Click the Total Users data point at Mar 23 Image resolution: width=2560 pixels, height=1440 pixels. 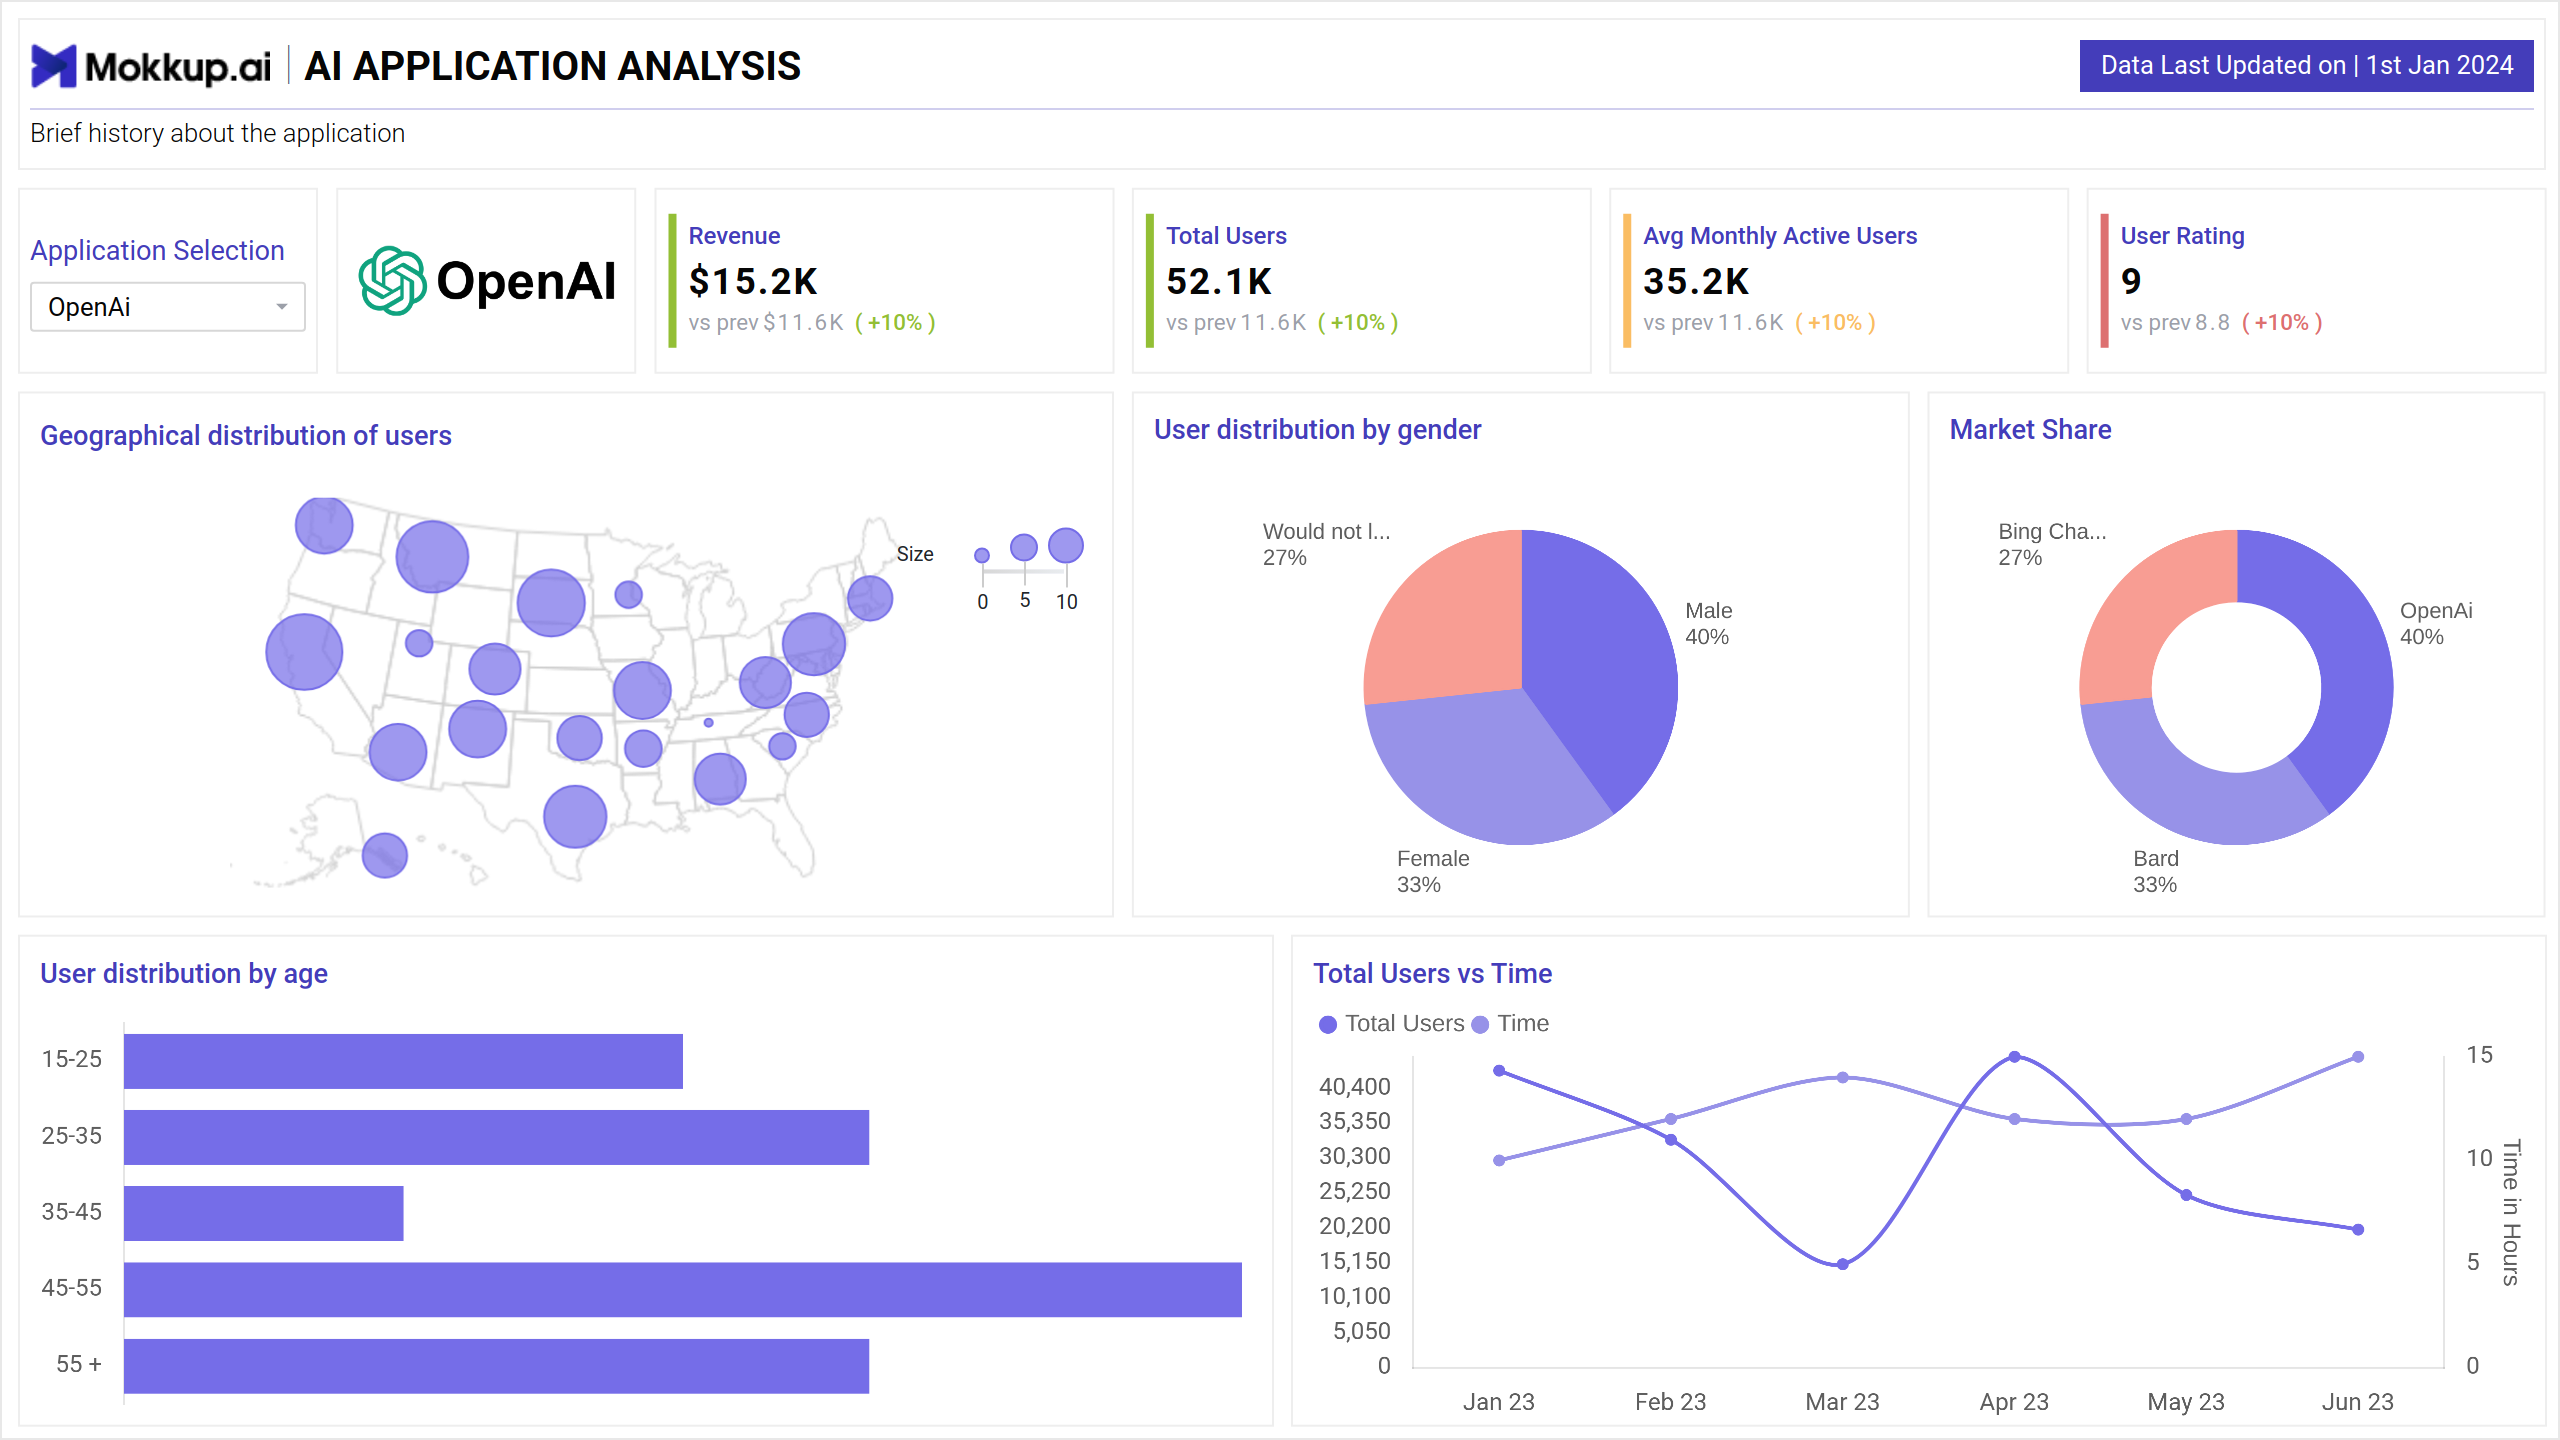click(1843, 1264)
